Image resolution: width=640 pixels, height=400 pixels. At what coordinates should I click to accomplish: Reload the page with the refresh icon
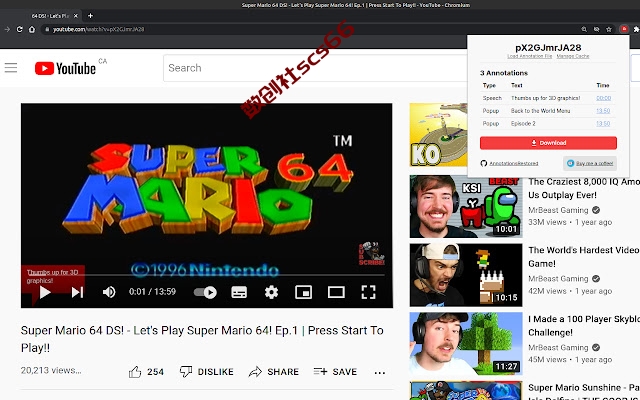click(x=19, y=29)
